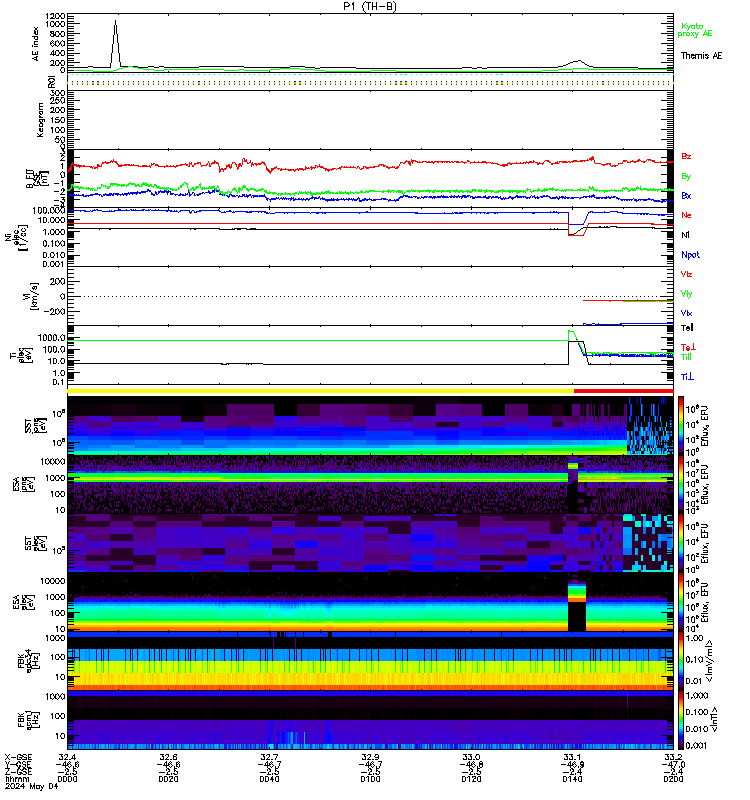This screenshot has width=750, height=800.
Task: Click the green "Ti∥" temperature legend label
Action: pyautogui.click(x=686, y=357)
